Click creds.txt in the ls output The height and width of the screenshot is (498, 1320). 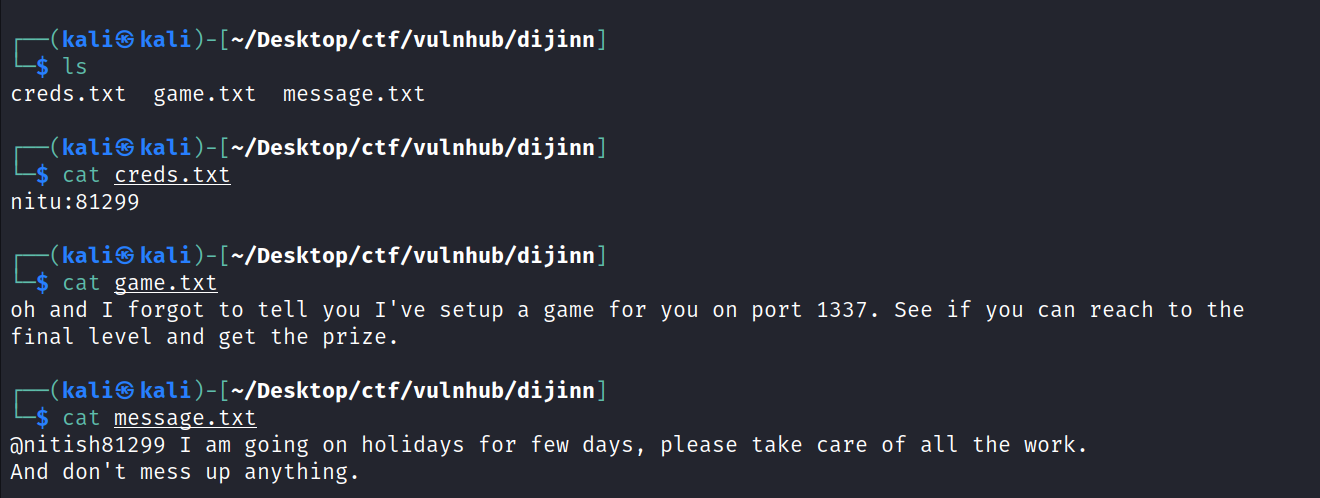(68, 94)
